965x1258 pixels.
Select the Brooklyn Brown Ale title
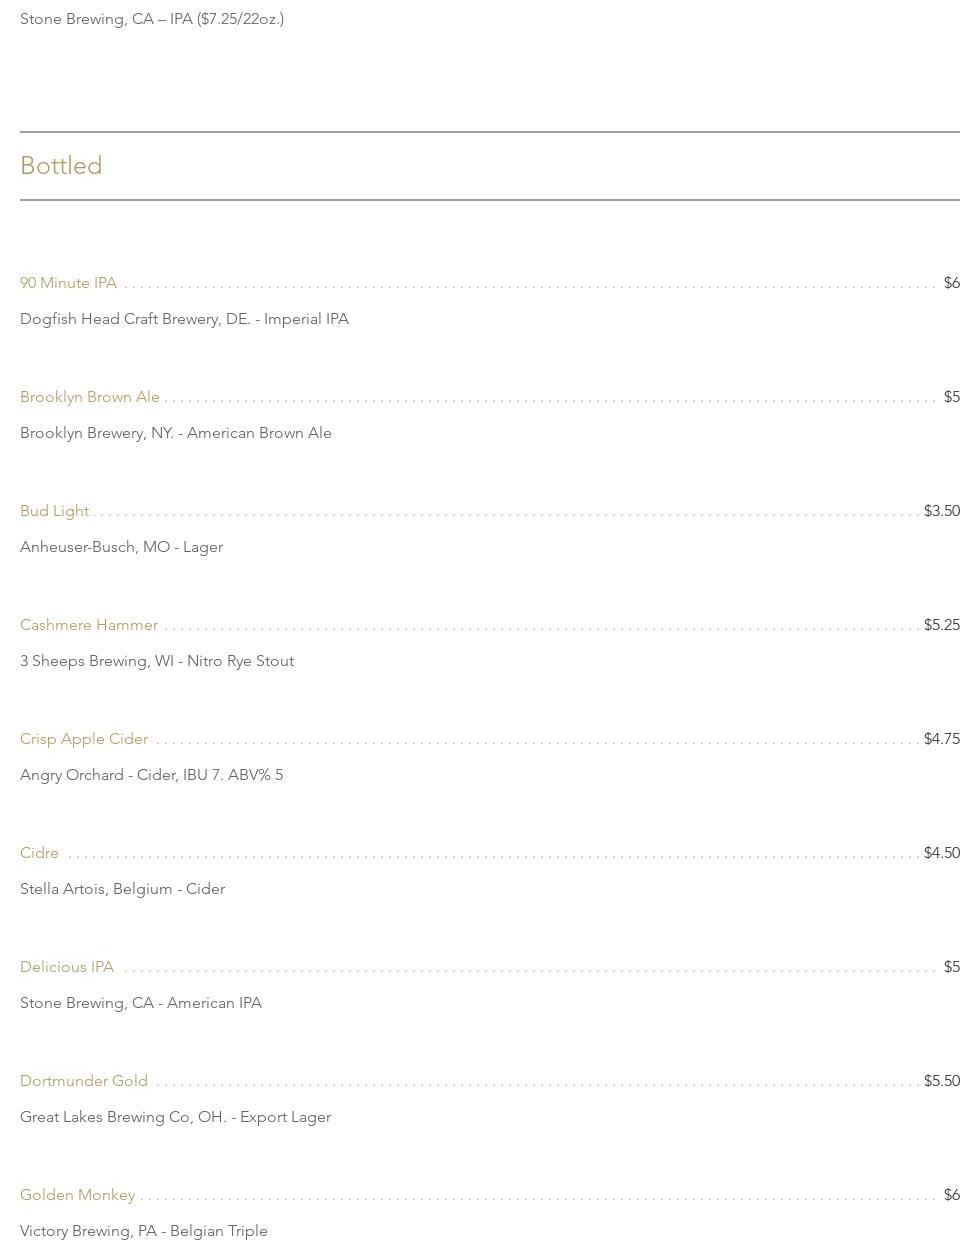(90, 397)
